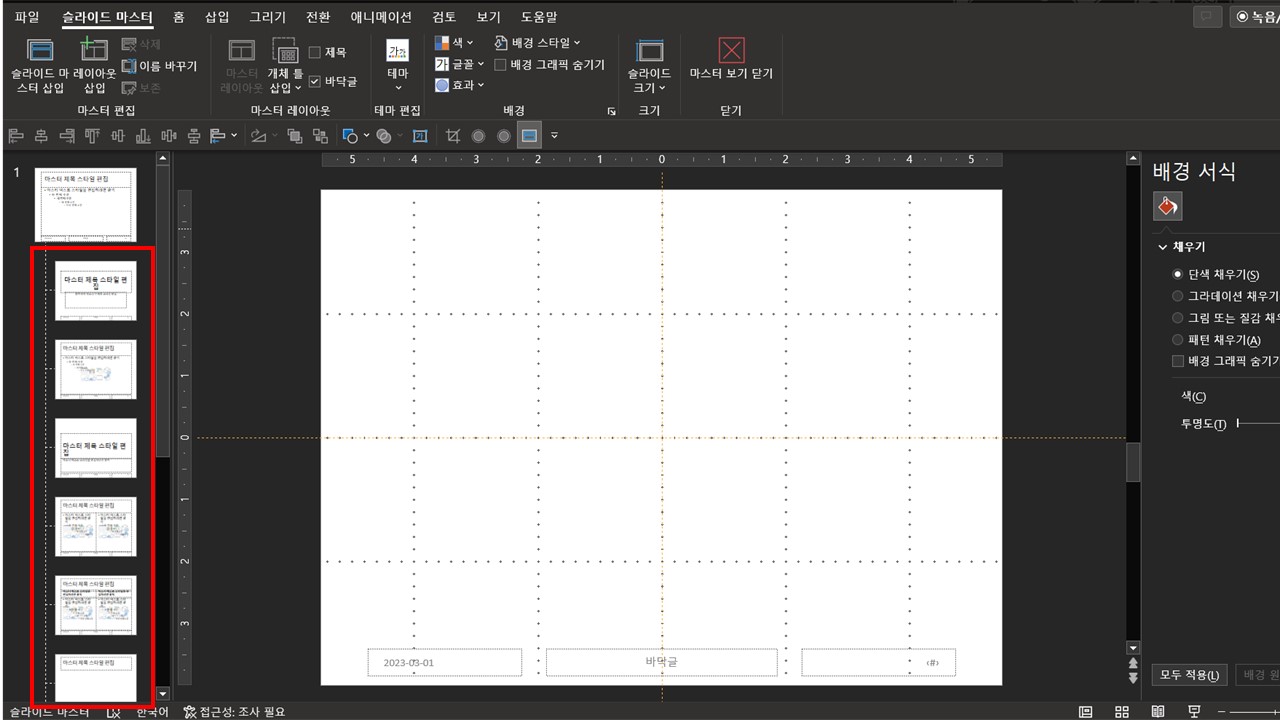1280x720 pixels.
Task: Open the 색 colors dropdown
Action: (454, 43)
